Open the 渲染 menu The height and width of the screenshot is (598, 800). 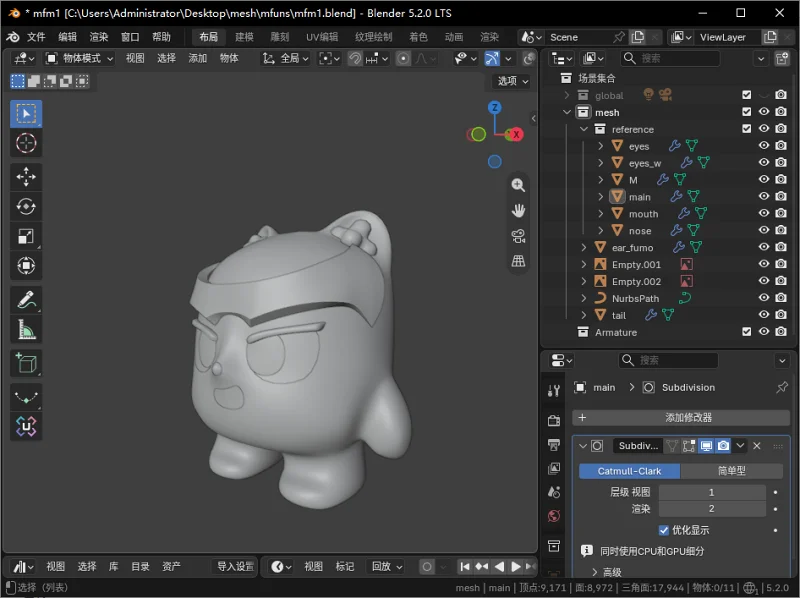(x=98, y=37)
